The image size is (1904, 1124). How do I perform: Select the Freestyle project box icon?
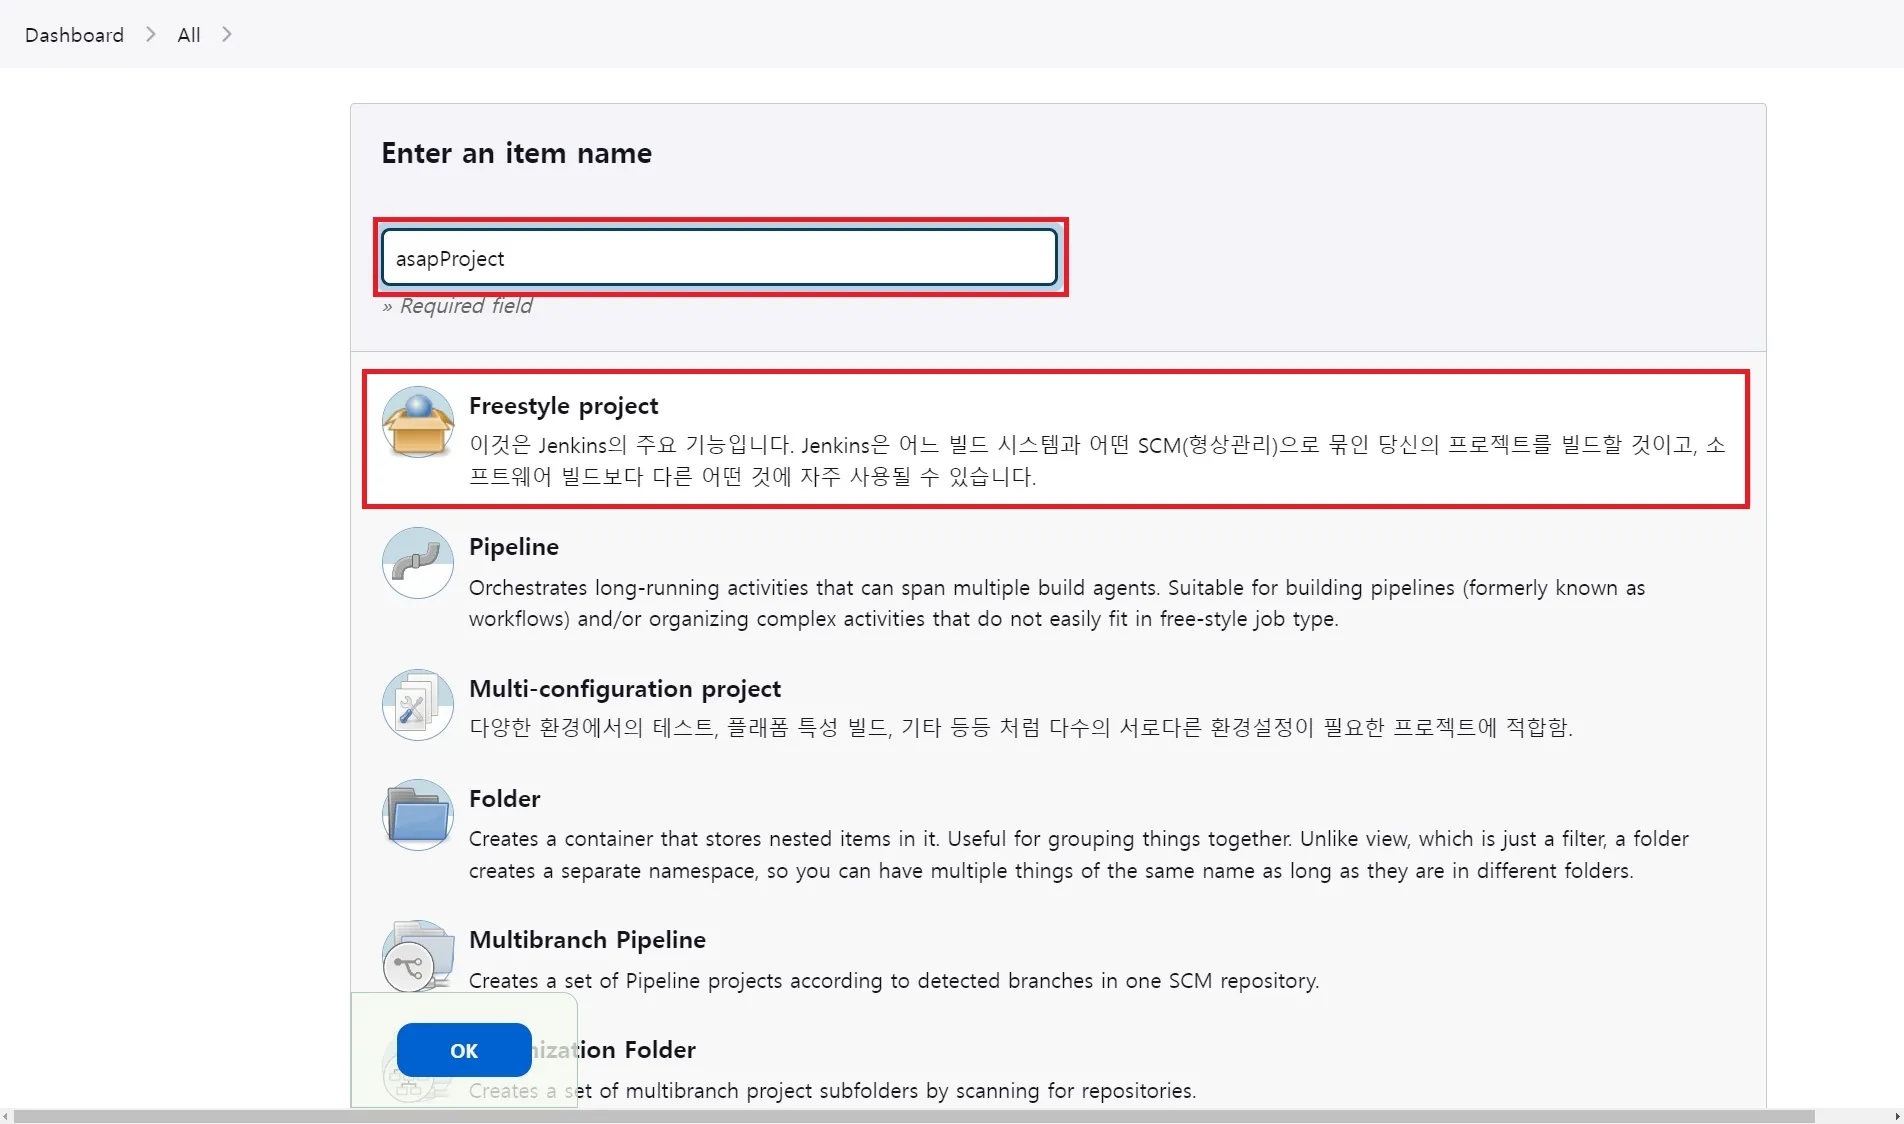(x=418, y=422)
